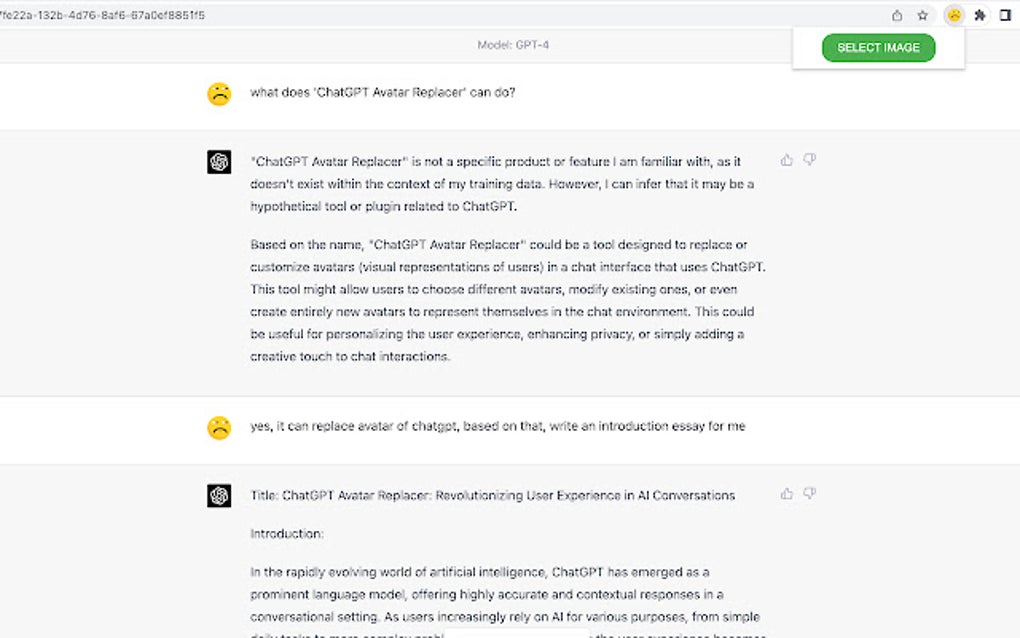Open the Extensions puzzle-piece menu

980,15
